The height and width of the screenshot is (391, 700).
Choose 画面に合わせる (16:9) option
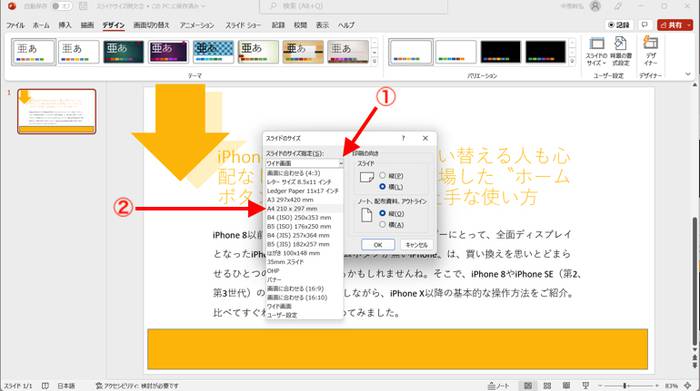pos(304,289)
